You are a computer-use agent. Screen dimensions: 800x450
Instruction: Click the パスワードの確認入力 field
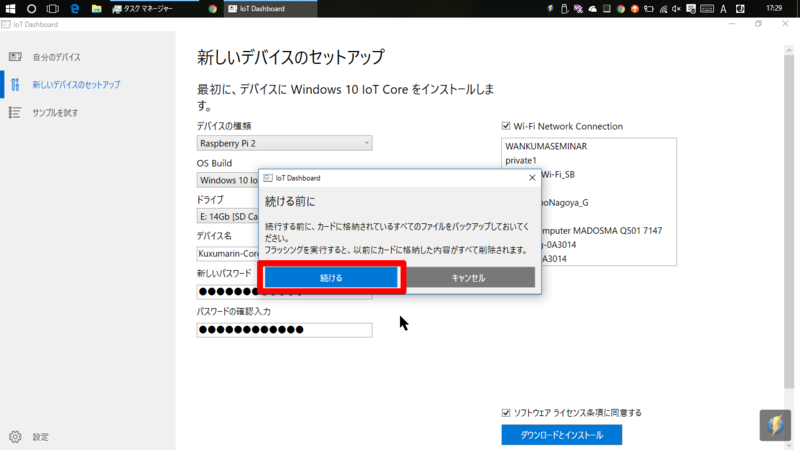284,330
